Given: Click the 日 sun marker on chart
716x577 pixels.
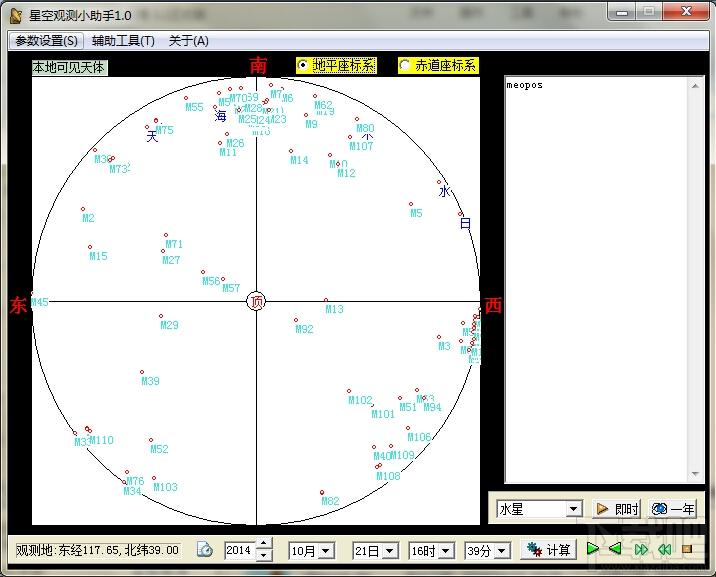Looking at the screenshot, I should pyautogui.click(x=465, y=223).
